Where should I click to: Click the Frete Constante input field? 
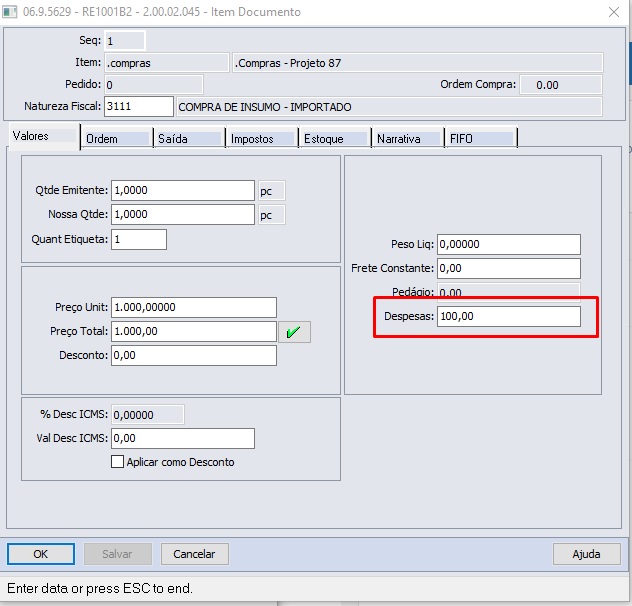pyautogui.click(x=509, y=269)
